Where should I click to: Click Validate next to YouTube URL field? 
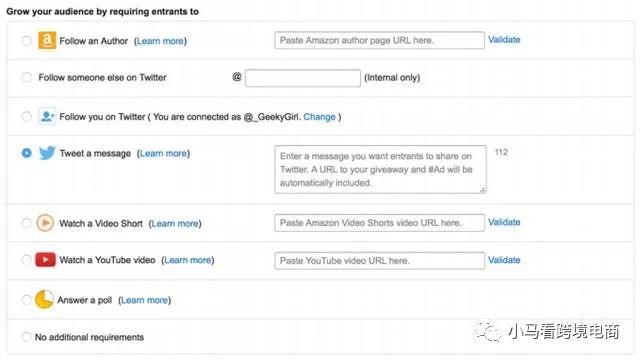(504, 260)
